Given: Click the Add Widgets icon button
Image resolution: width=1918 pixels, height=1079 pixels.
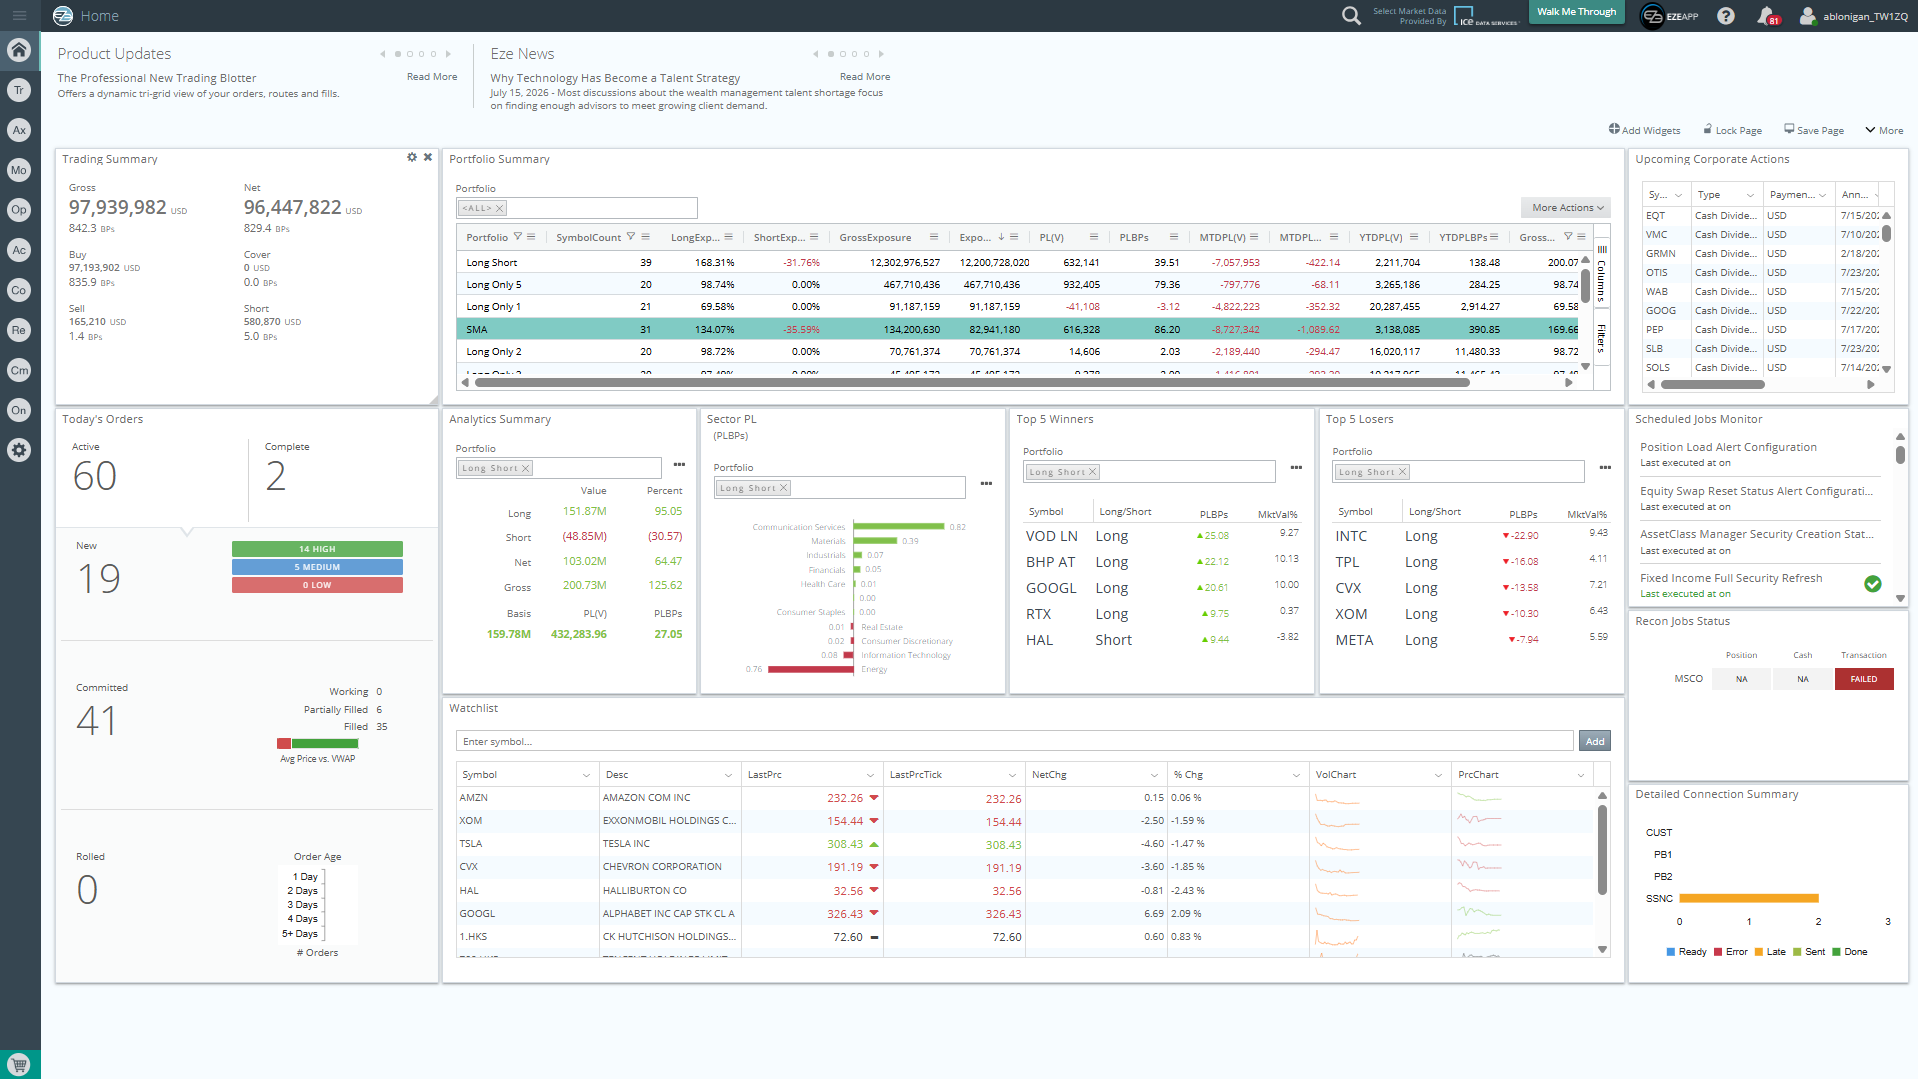Looking at the screenshot, I should [1614, 129].
